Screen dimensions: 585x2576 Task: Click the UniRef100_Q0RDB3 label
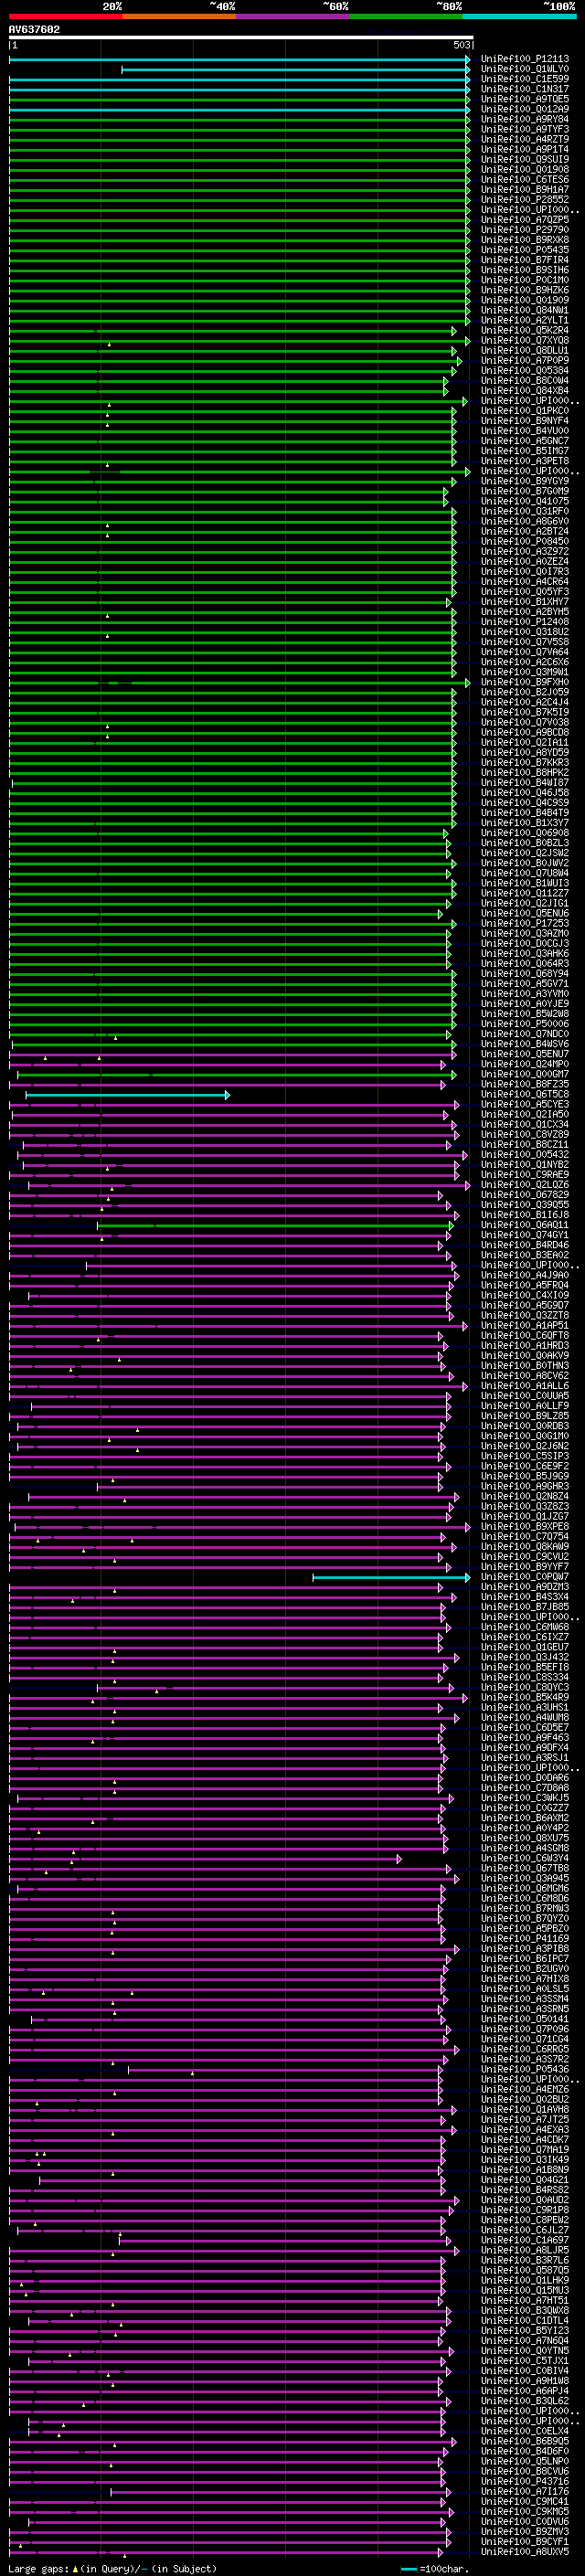tap(524, 1426)
